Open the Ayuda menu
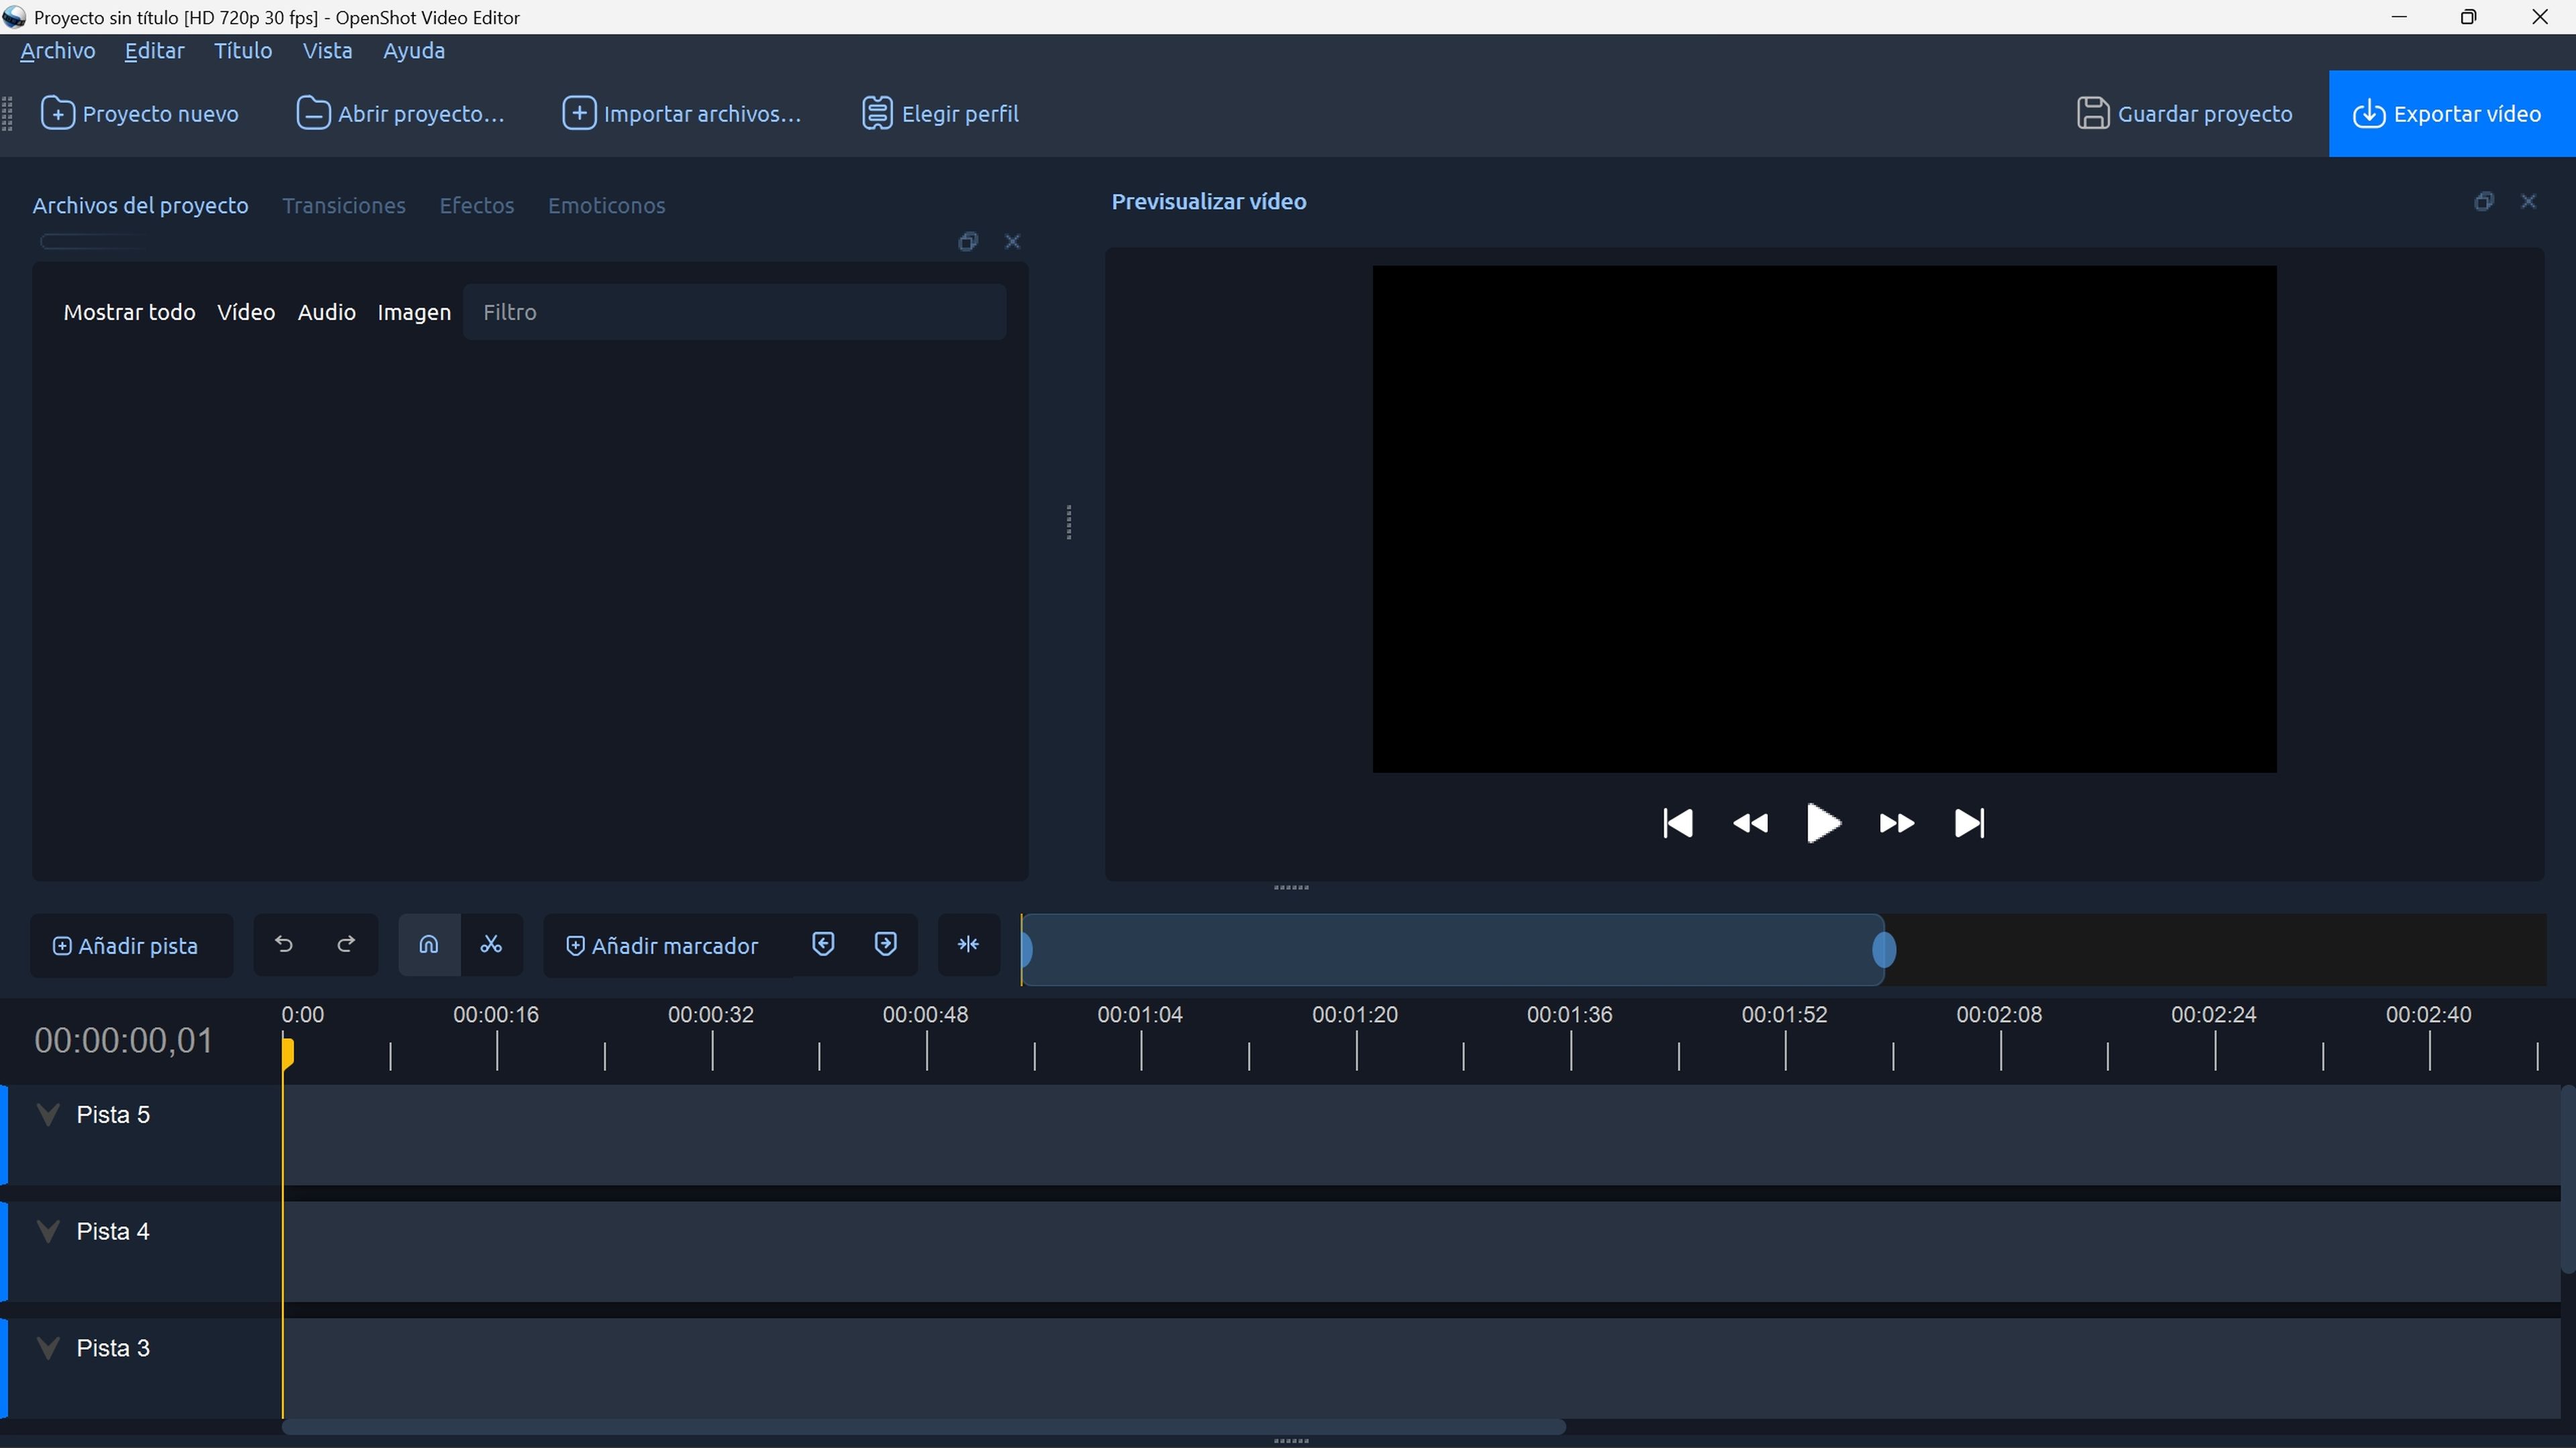The image size is (2576, 1448). tap(414, 51)
